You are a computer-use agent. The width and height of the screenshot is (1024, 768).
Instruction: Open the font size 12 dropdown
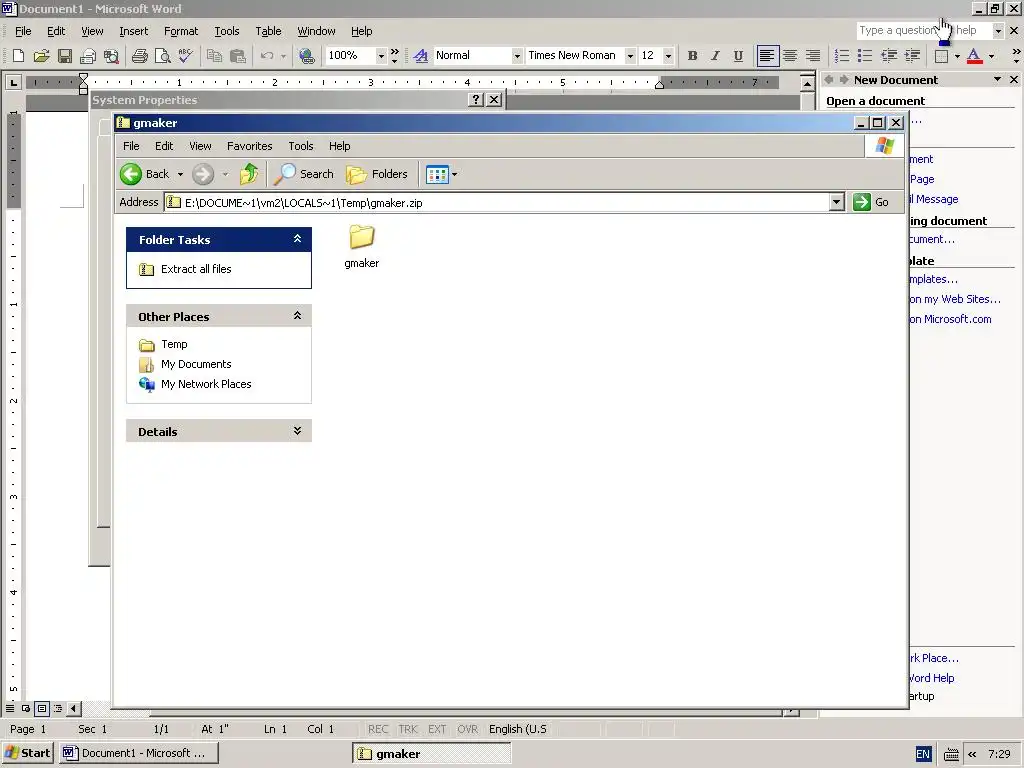tap(667, 56)
